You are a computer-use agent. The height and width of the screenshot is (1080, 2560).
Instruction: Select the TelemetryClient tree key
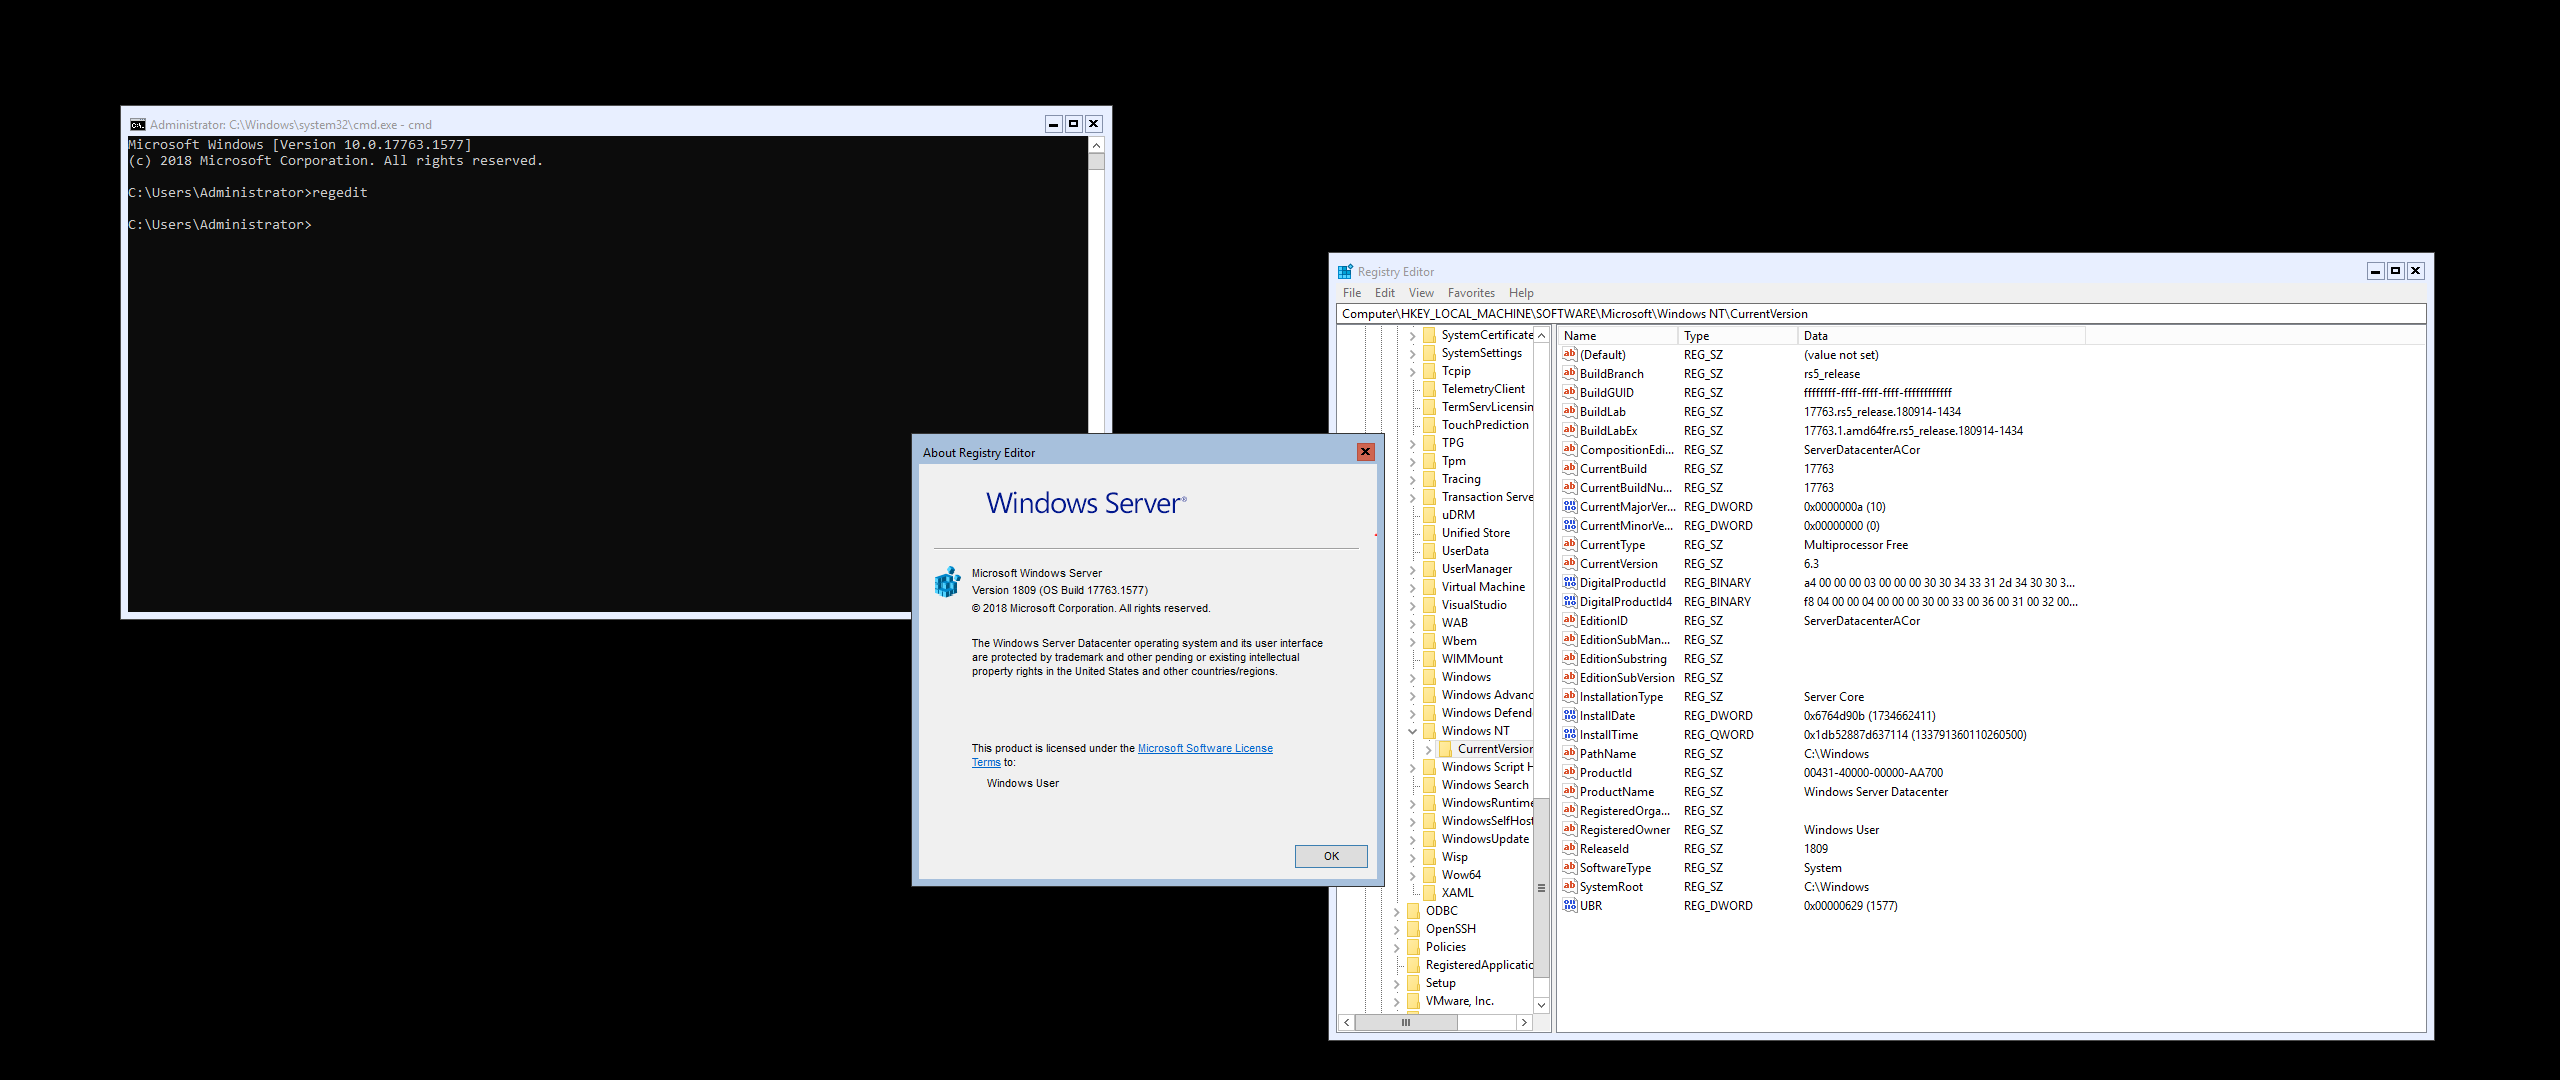pyautogui.click(x=1483, y=389)
